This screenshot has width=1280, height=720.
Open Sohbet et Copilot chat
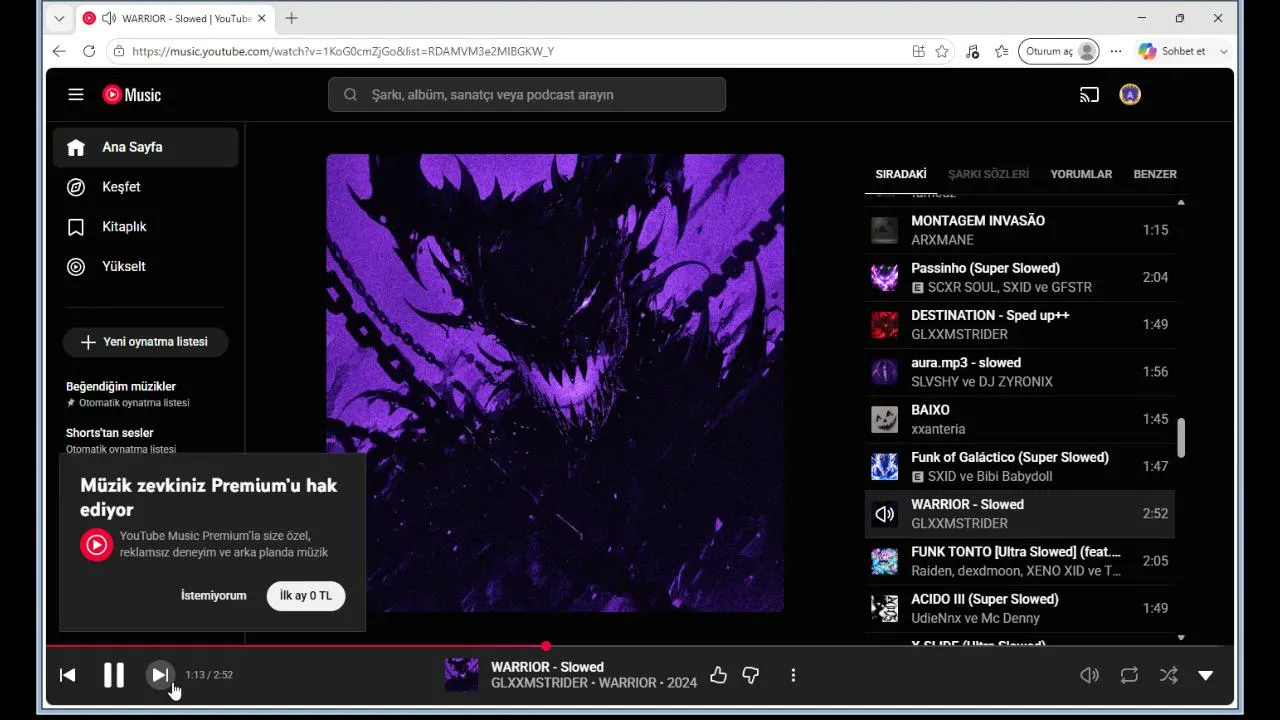[1173, 51]
